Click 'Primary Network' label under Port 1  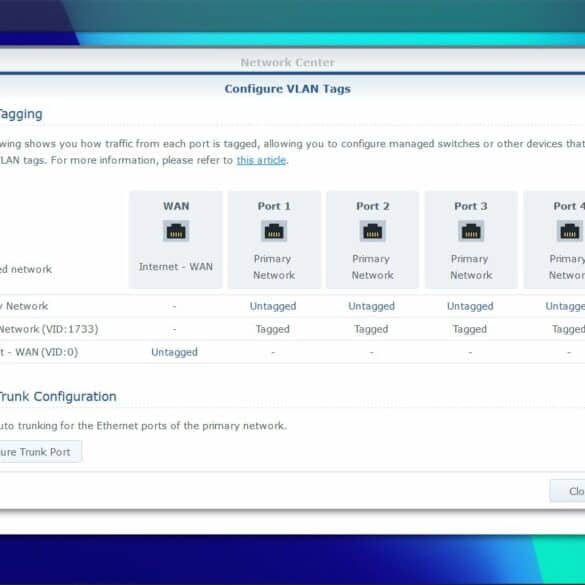point(274,267)
